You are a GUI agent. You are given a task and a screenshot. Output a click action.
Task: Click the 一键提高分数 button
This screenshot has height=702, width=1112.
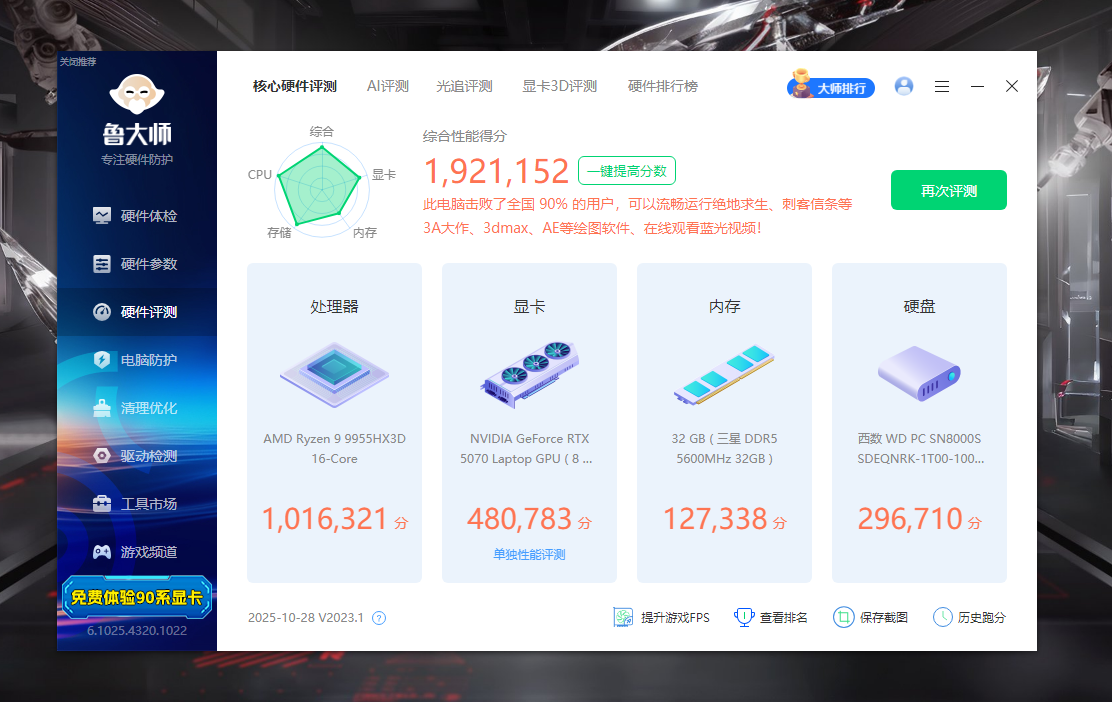pos(627,171)
